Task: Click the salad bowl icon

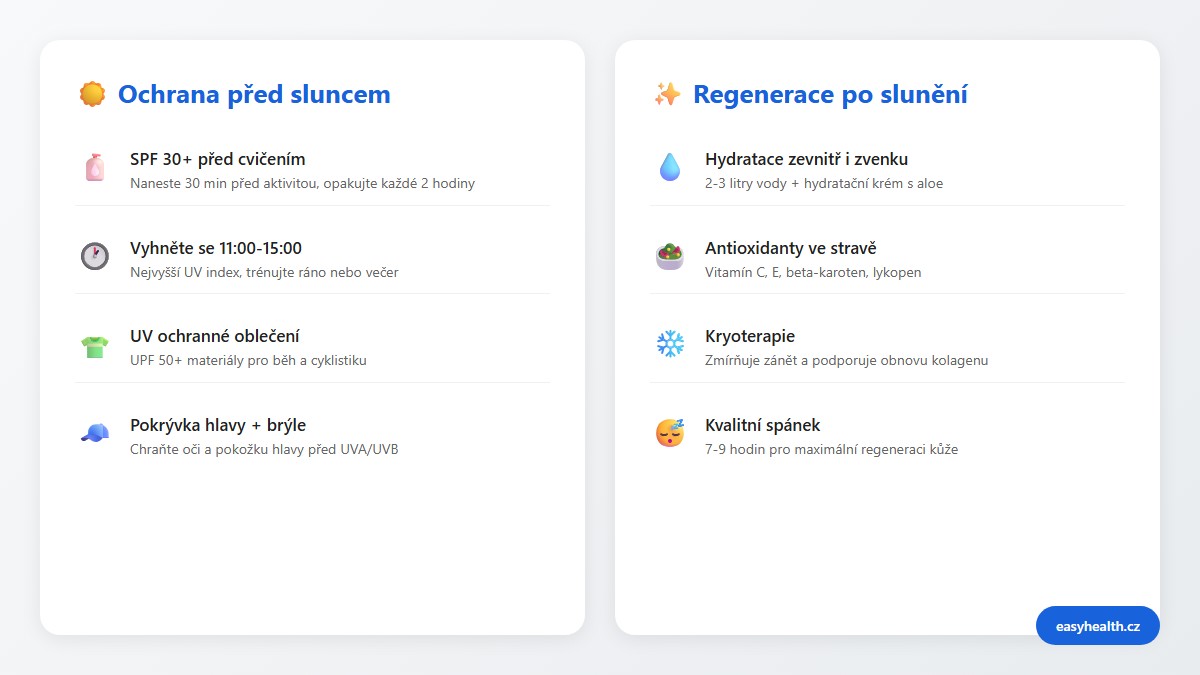Action: click(670, 256)
